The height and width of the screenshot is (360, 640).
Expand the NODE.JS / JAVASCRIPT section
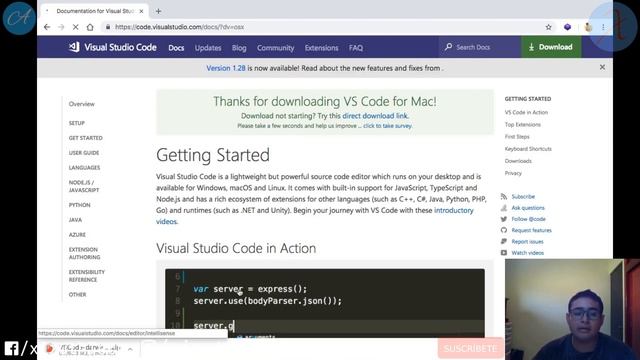(x=84, y=186)
